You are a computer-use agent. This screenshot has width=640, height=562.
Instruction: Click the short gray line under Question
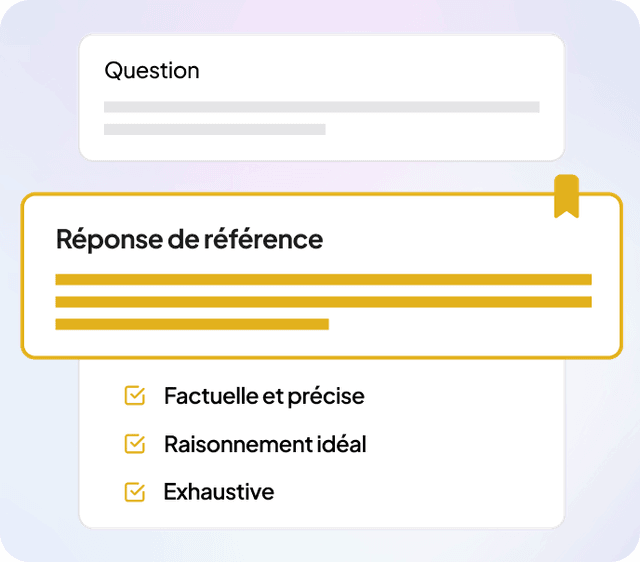[x=215, y=129]
